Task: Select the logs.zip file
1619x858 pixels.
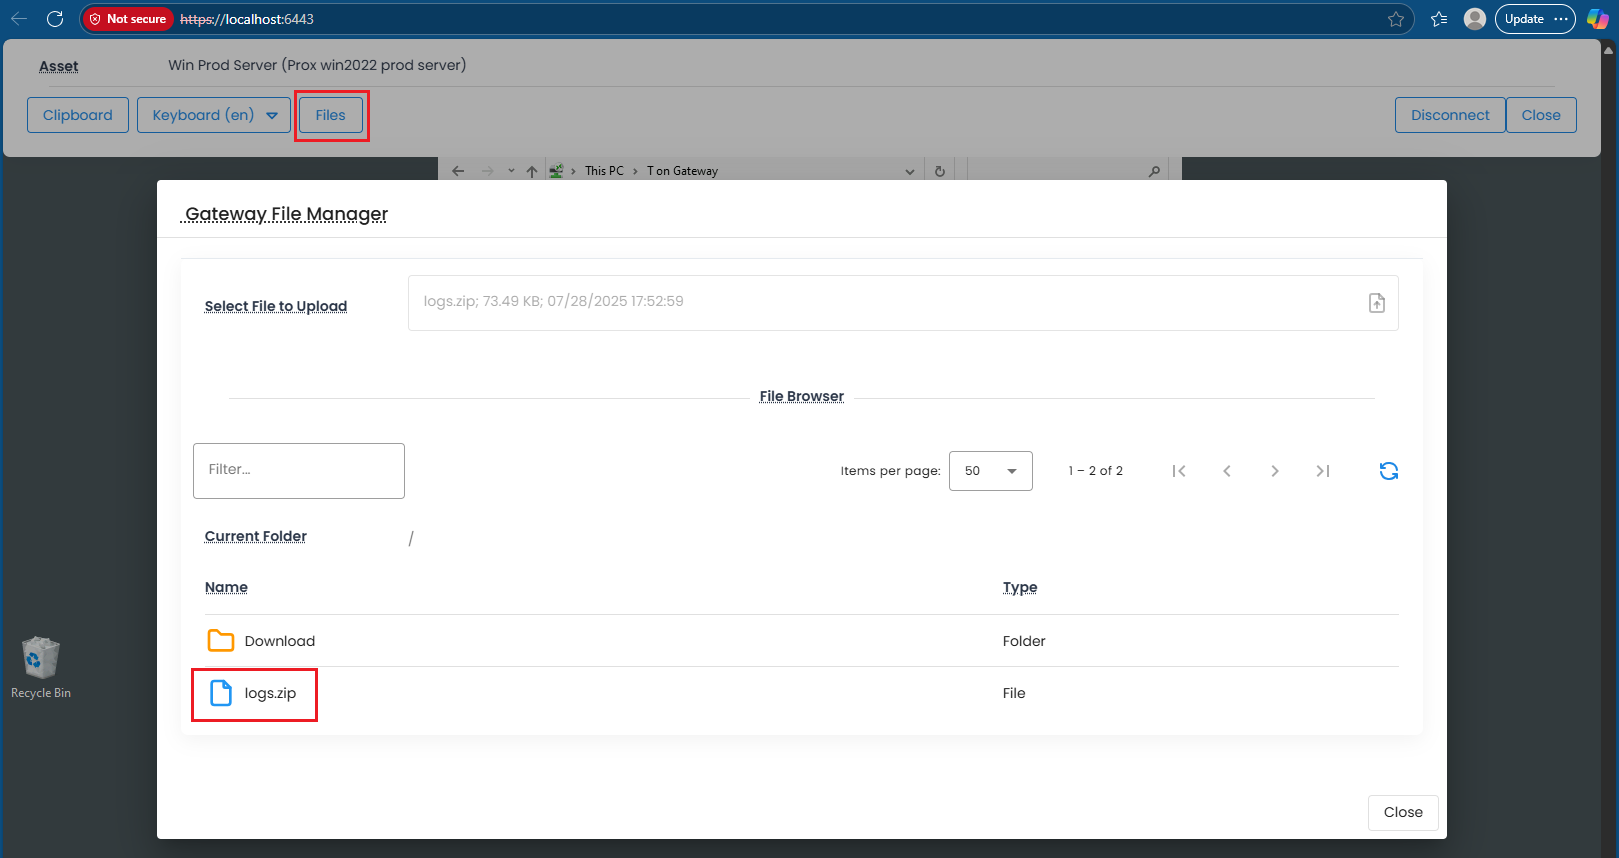Action: (269, 693)
